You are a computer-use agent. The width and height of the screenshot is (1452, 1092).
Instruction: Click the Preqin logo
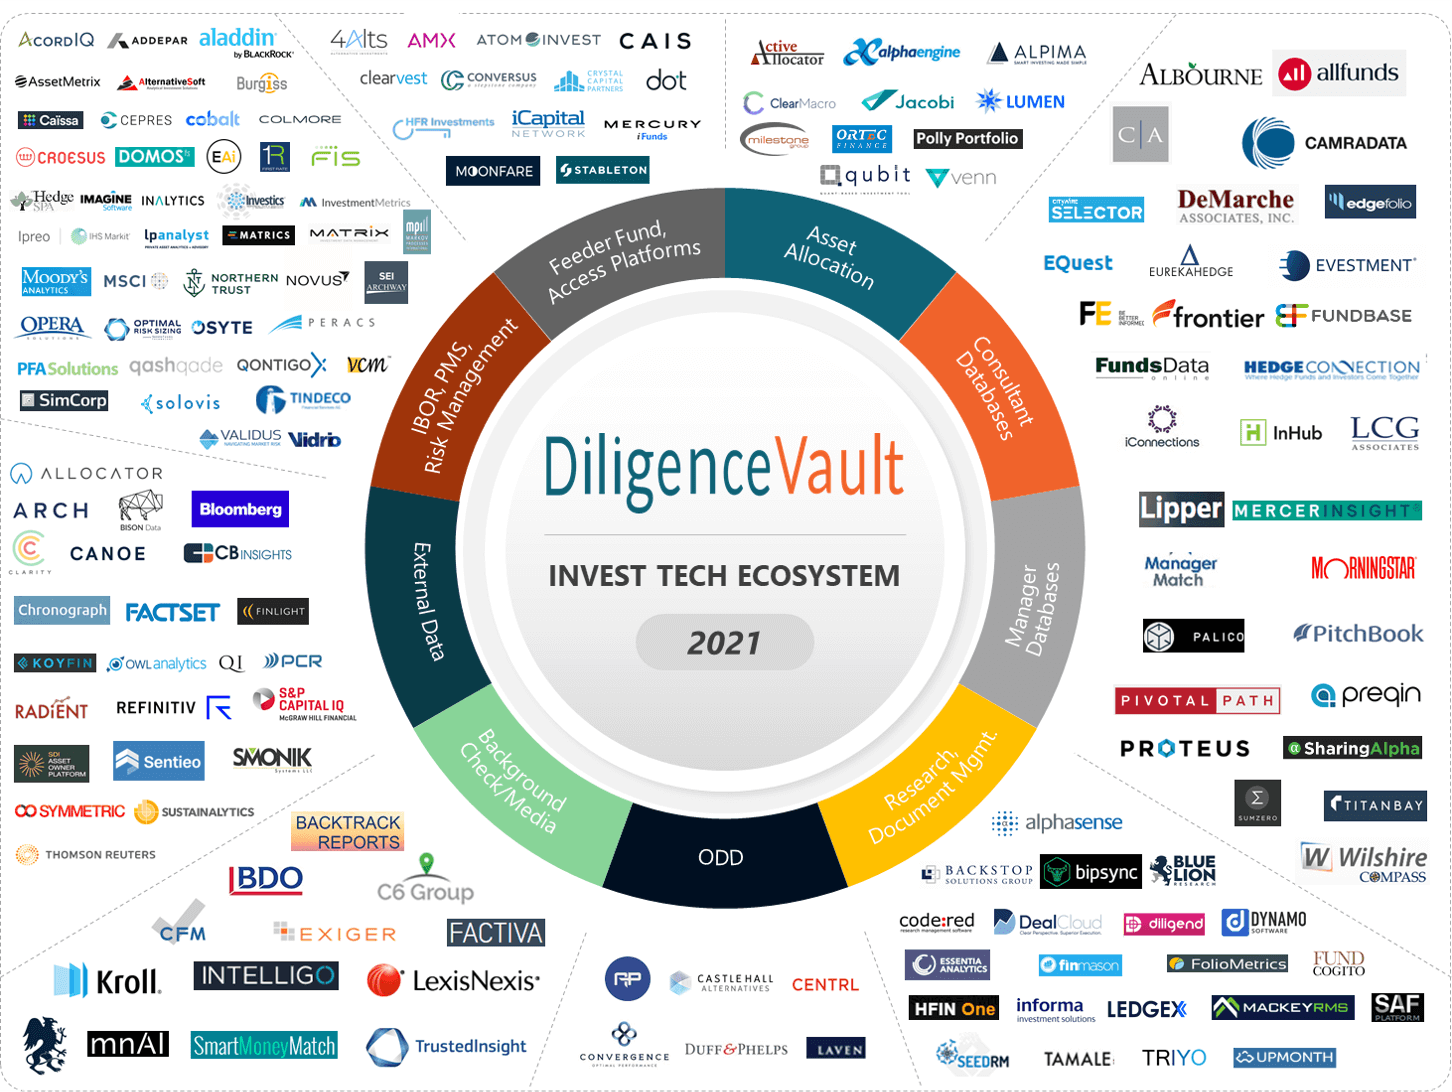click(x=1366, y=694)
